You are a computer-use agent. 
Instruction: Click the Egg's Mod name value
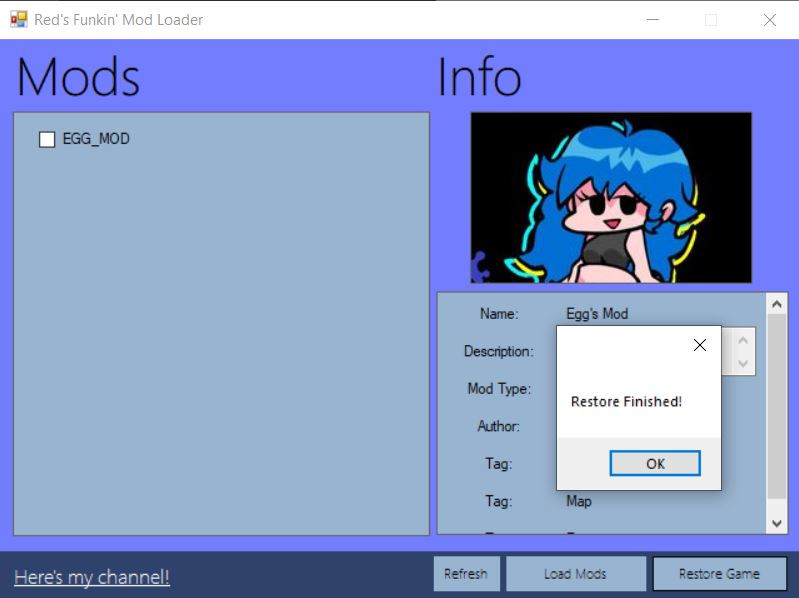click(597, 314)
